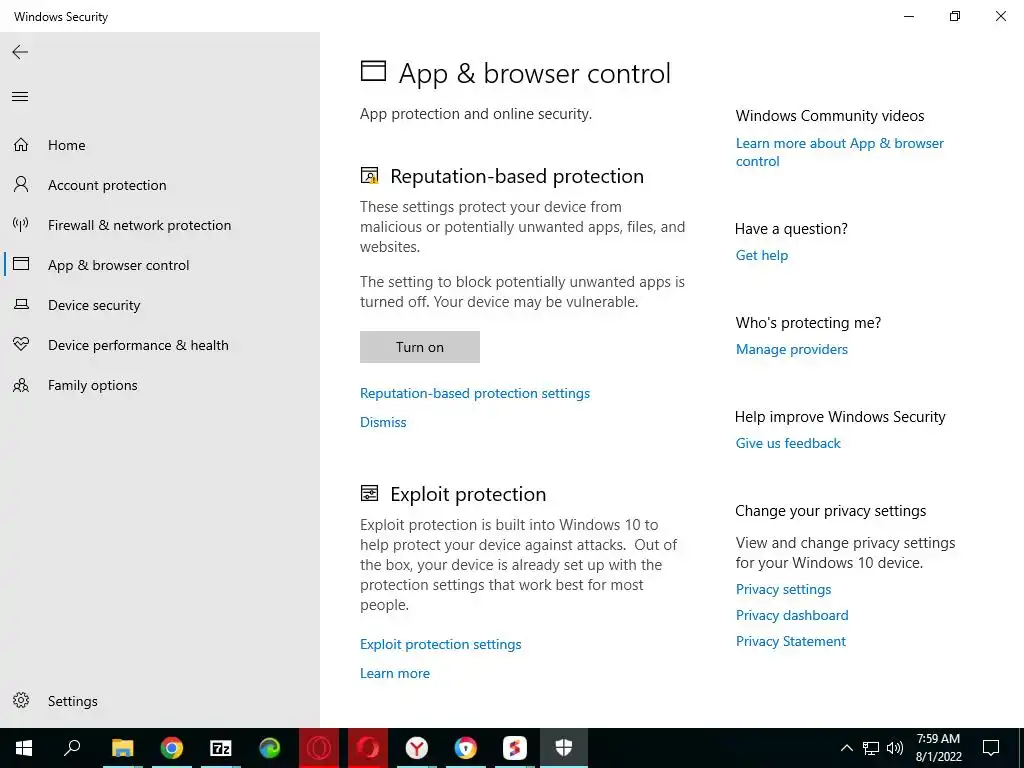Open the hamburger navigation menu
The image size is (1024, 768).
coord(20,97)
